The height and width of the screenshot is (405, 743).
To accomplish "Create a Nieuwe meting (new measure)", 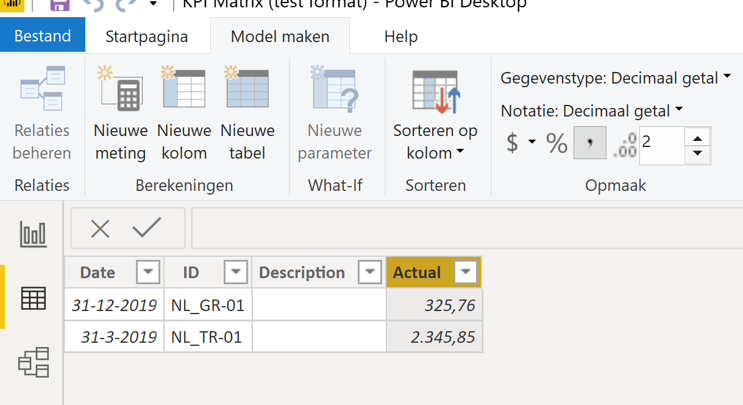I will 120,114.
